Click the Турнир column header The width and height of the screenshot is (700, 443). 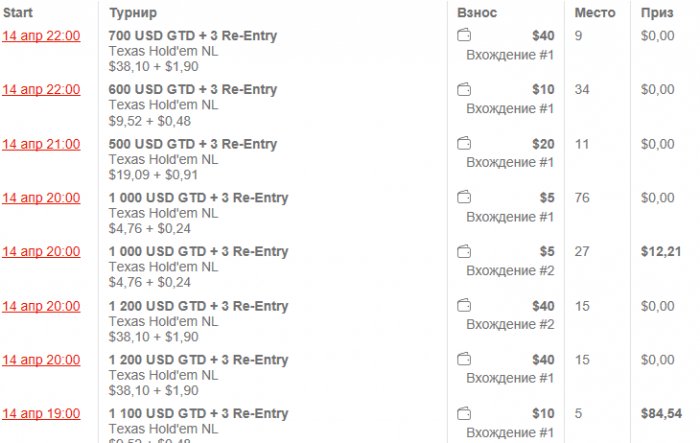(x=133, y=13)
